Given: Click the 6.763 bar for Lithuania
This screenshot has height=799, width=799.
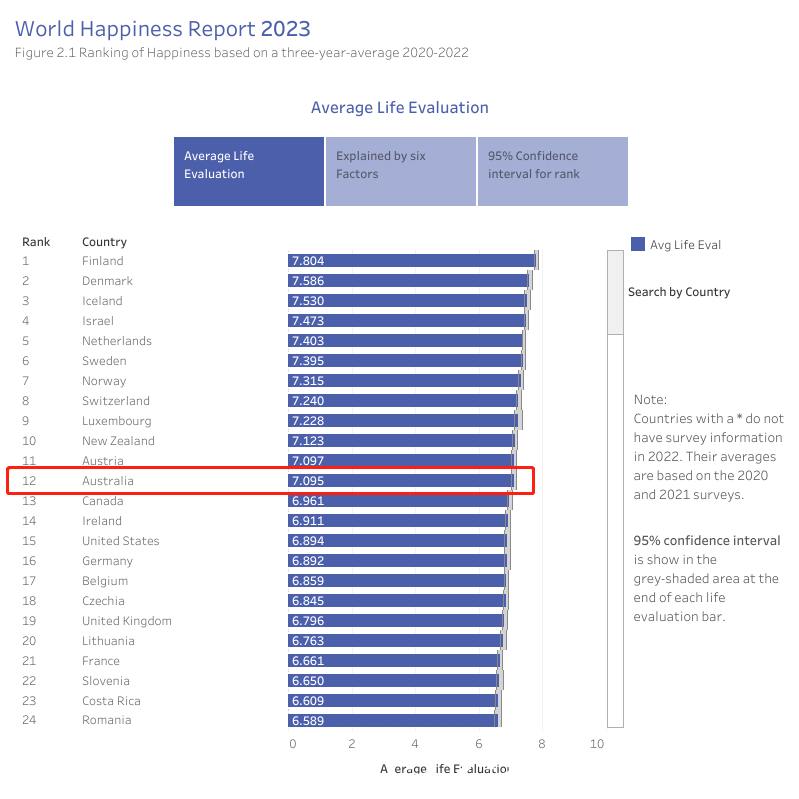Looking at the screenshot, I should pyautogui.click(x=395, y=641).
